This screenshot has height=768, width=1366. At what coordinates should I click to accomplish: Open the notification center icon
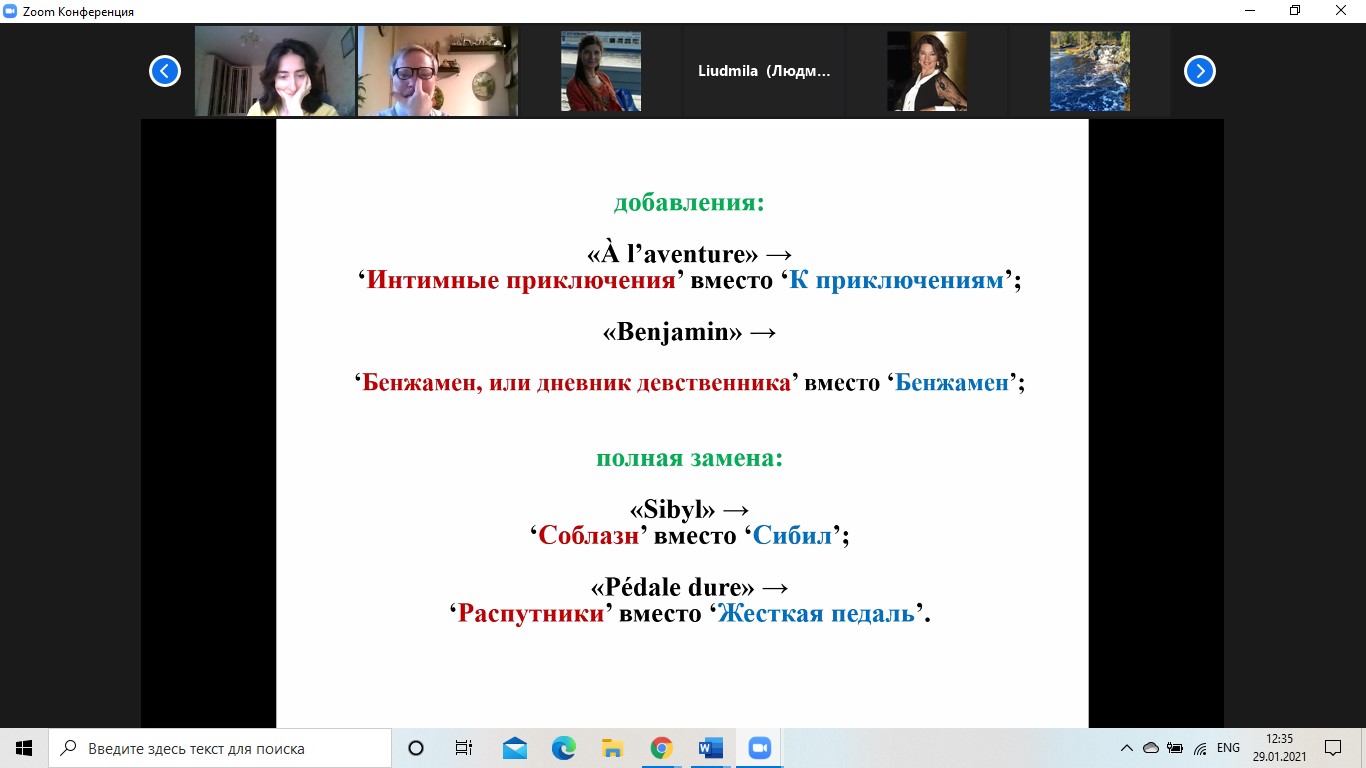[x=1333, y=748]
